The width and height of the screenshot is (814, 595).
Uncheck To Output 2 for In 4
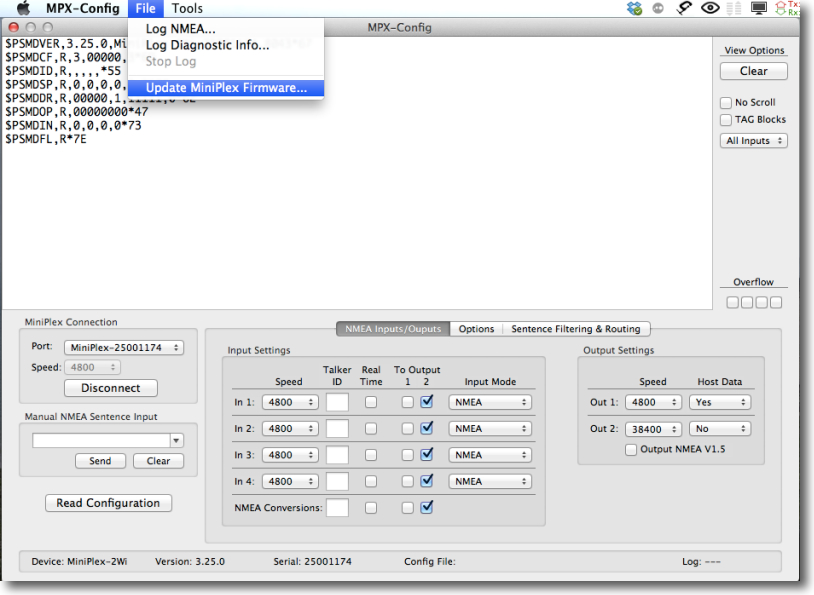pyautogui.click(x=427, y=481)
